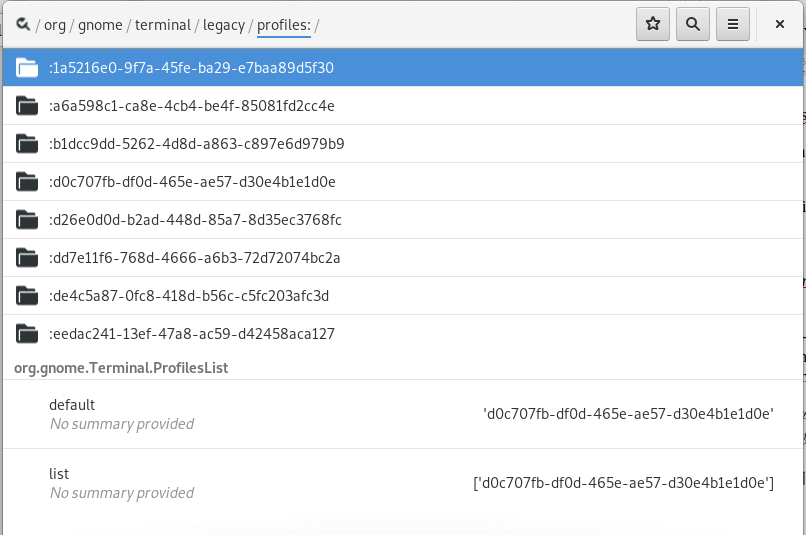Click folder icon of b1dcc9dd profile
This screenshot has height=535, width=806.
coord(27,143)
